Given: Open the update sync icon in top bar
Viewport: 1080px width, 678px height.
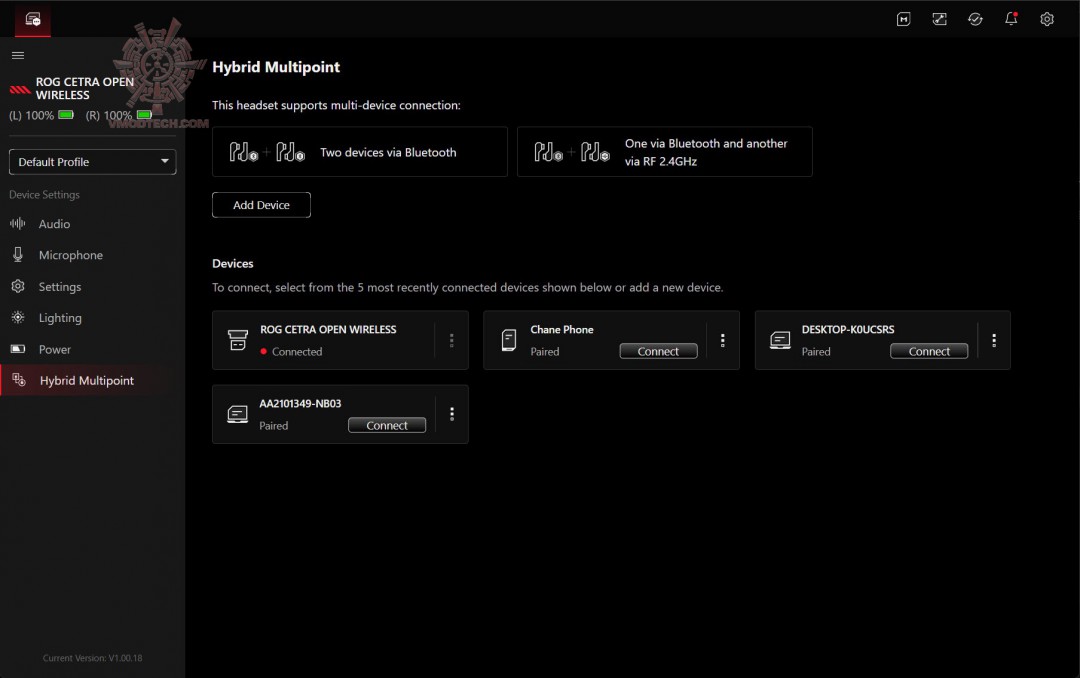Looking at the screenshot, I should (975, 19).
